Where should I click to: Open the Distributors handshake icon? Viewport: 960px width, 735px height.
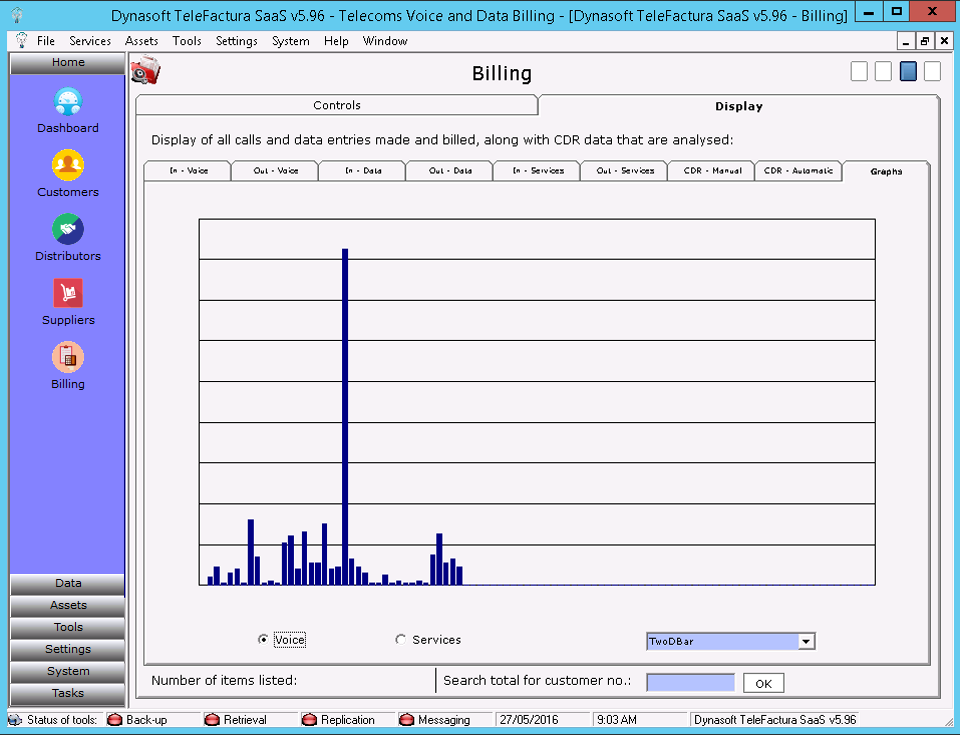[68, 230]
